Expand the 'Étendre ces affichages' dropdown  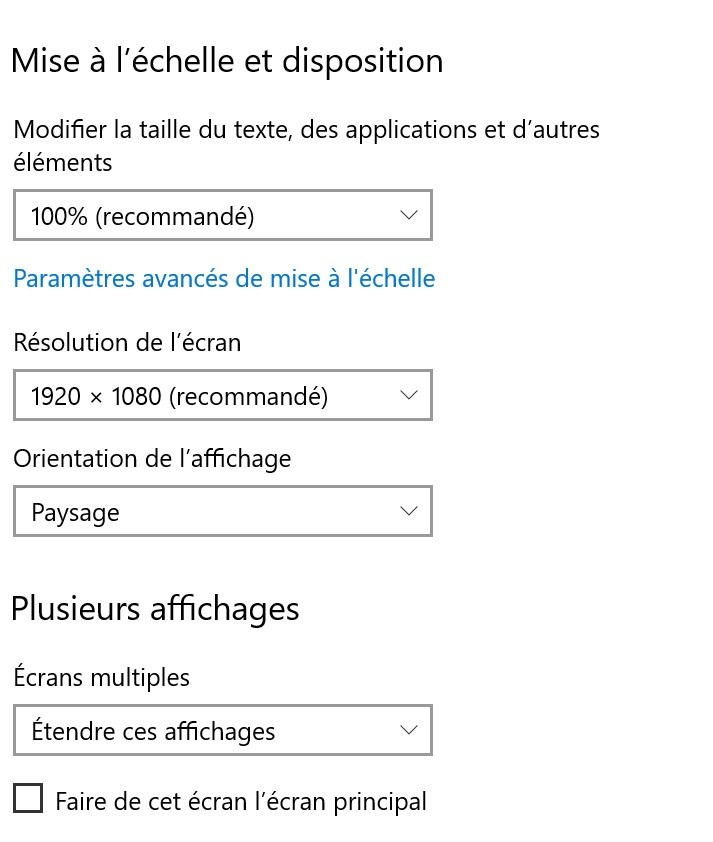coord(222,731)
